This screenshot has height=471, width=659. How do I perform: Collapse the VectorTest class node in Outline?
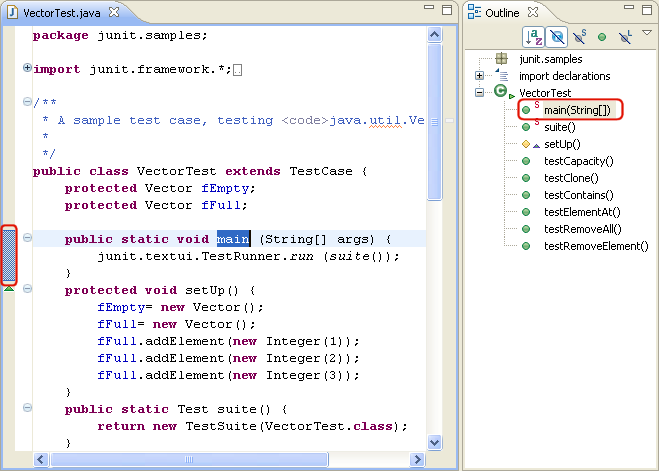tap(480, 92)
